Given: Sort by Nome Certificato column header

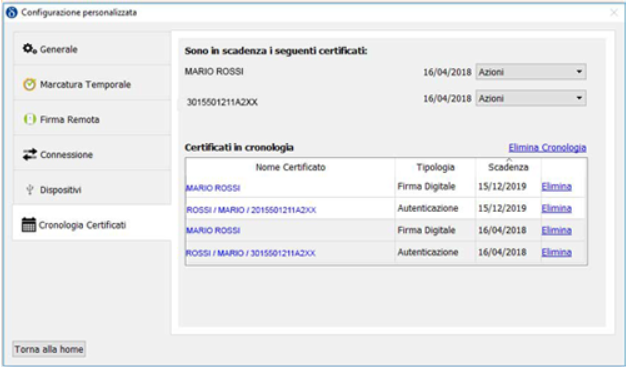Looking at the screenshot, I should [290, 167].
